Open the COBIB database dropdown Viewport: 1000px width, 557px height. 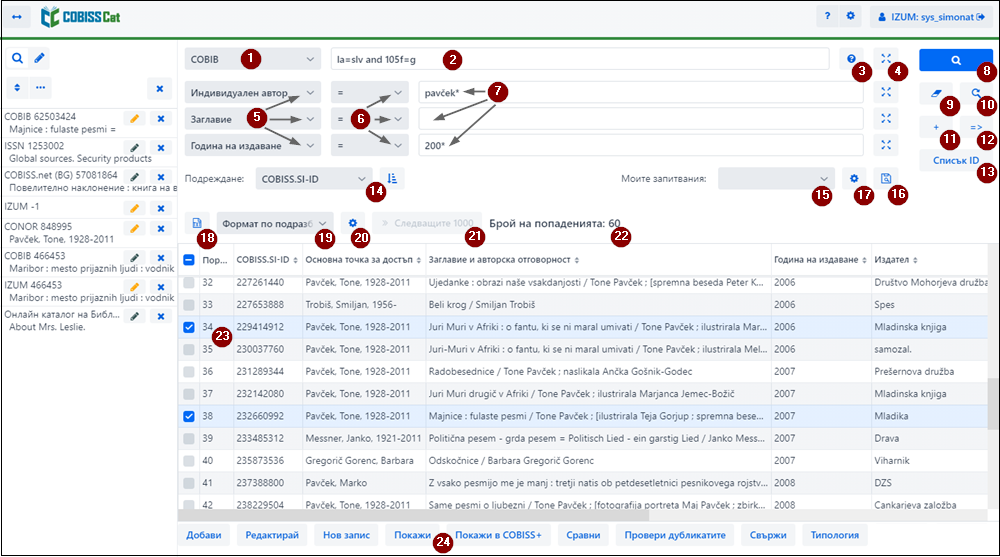pos(253,59)
